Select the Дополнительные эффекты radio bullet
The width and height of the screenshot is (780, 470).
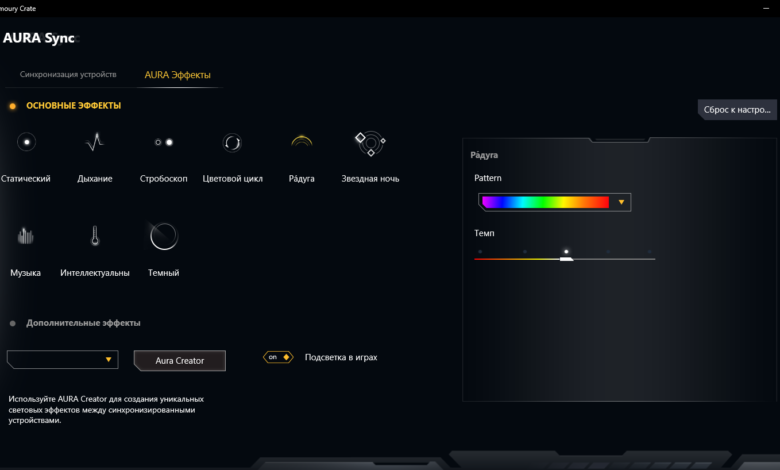[x=13, y=323]
